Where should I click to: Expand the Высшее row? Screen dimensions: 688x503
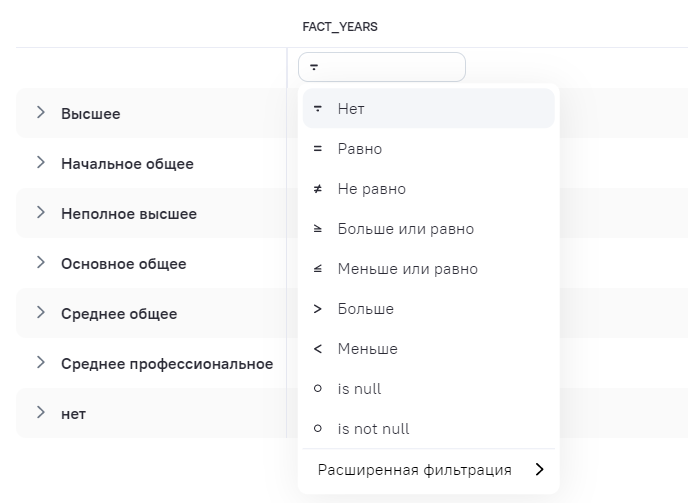point(41,113)
